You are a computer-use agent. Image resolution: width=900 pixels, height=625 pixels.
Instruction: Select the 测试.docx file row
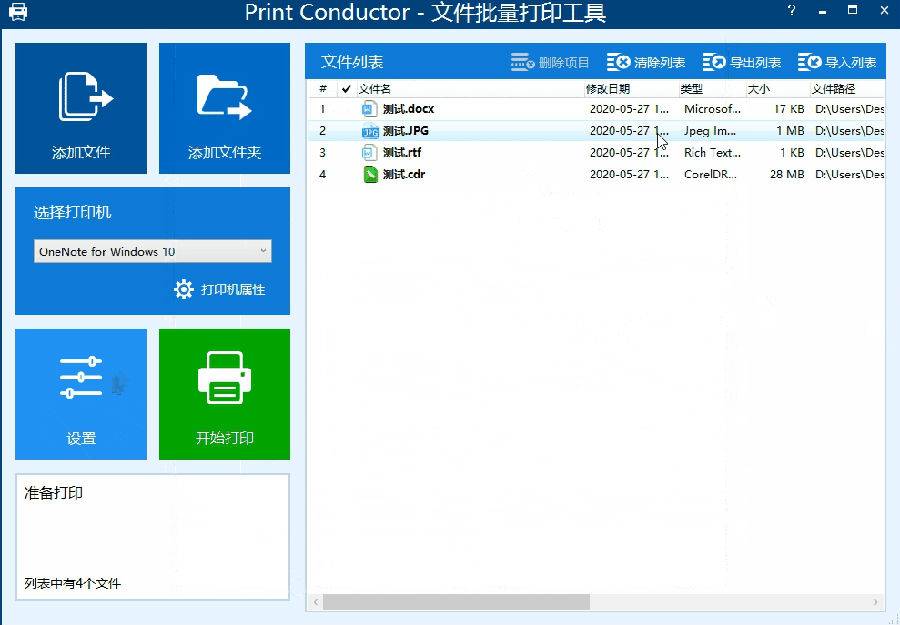pyautogui.click(x=408, y=109)
